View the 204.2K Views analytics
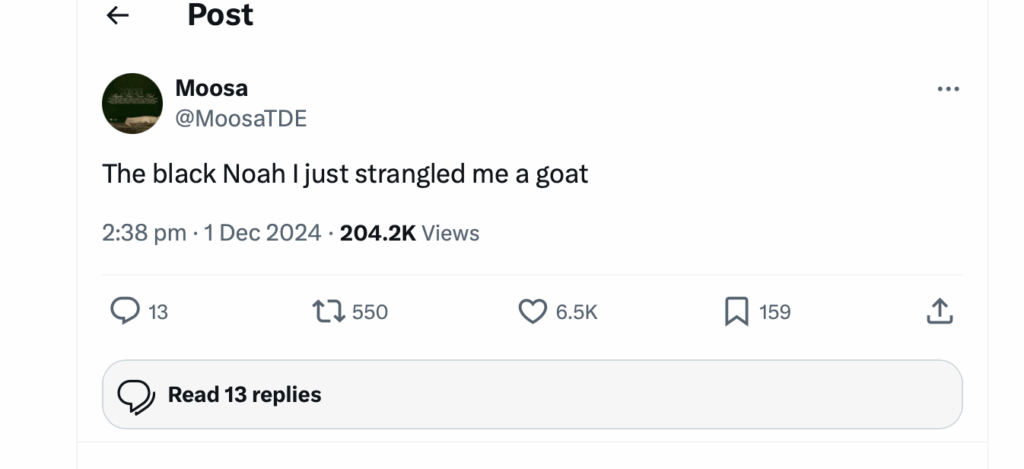This screenshot has height=469, width=1024. [410, 233]
